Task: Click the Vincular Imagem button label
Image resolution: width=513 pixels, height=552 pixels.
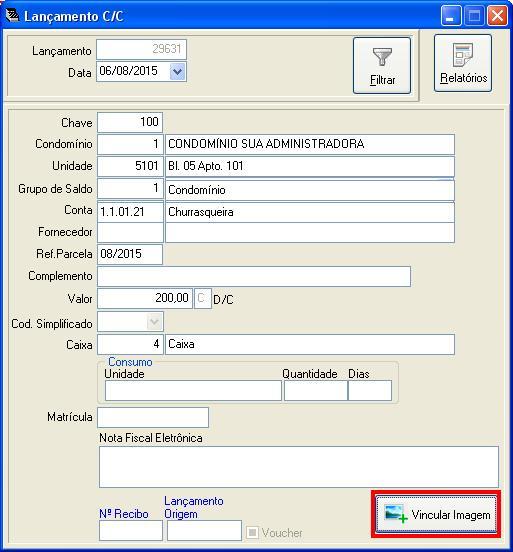Action: [451, 515]
